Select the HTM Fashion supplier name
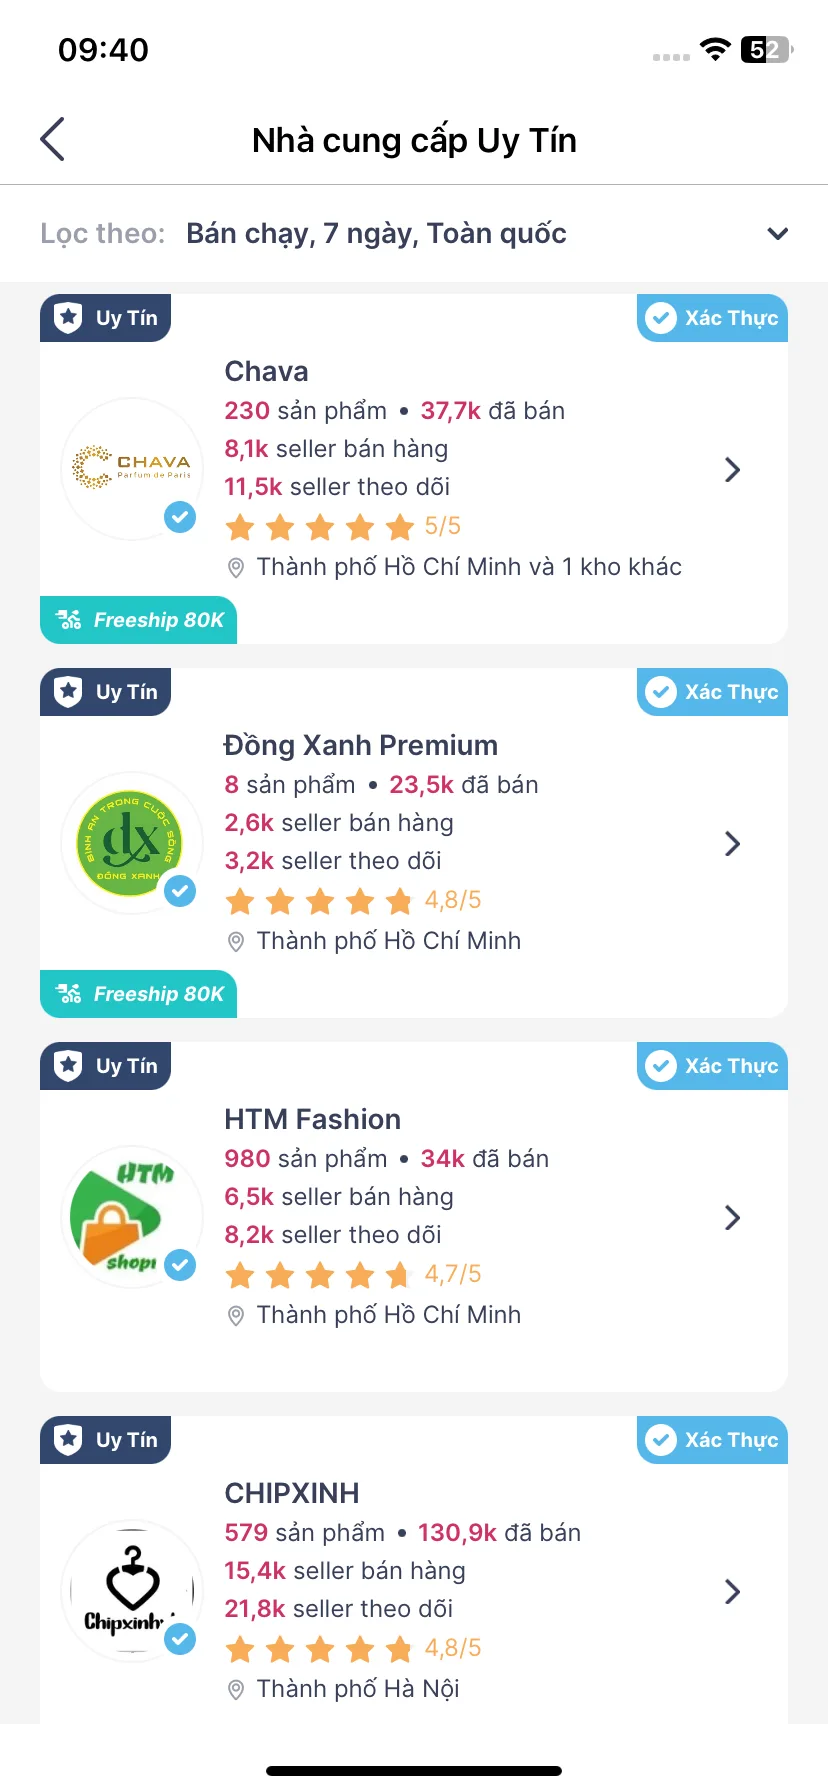Screen dimensions: 828x1792 312,1119
